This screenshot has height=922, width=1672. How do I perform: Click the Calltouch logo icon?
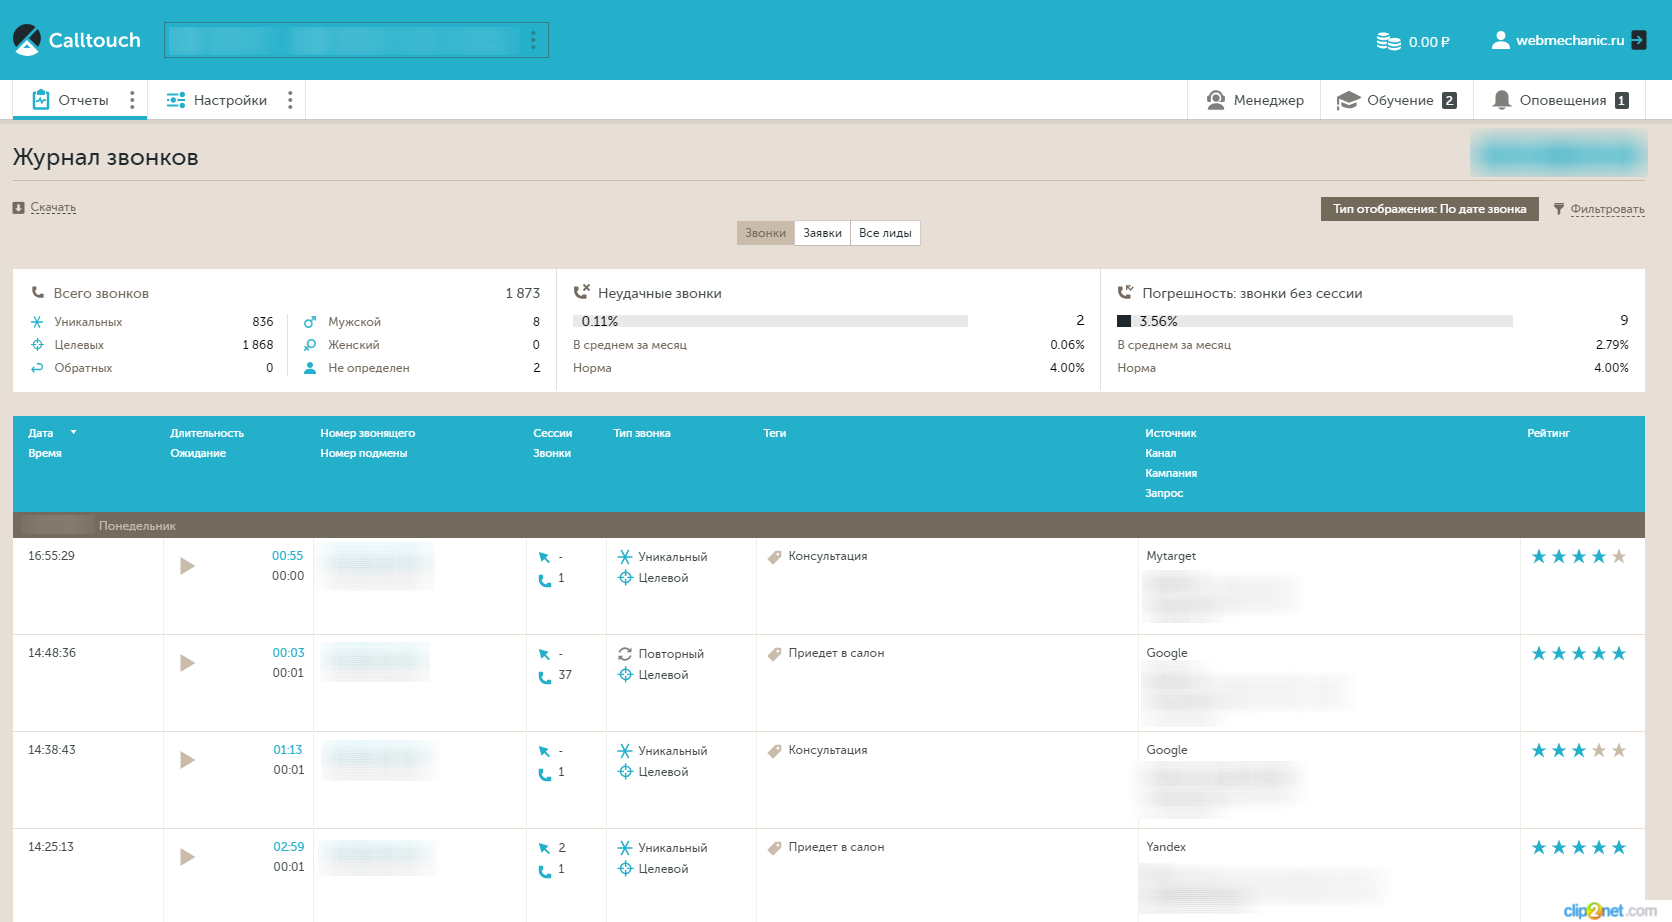click(x=27, y=40)
